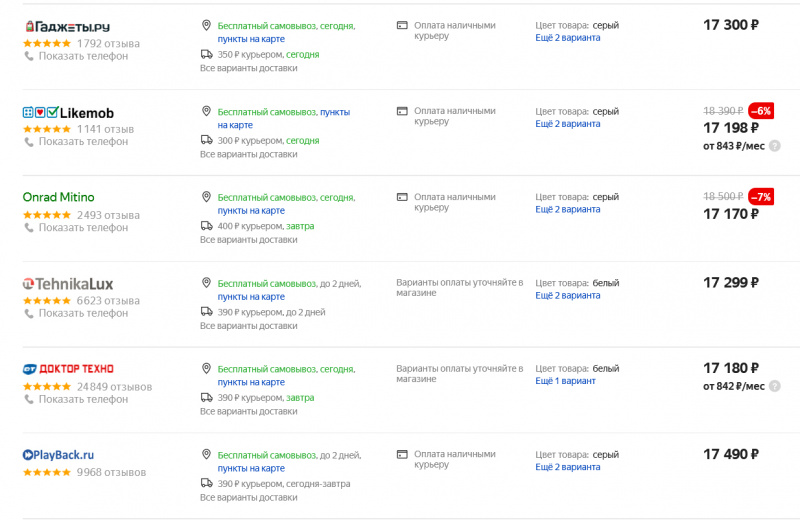
Task: Expand "Ещё 2 варианта" for Гаджеты.ру
Action: coord(567,38)
